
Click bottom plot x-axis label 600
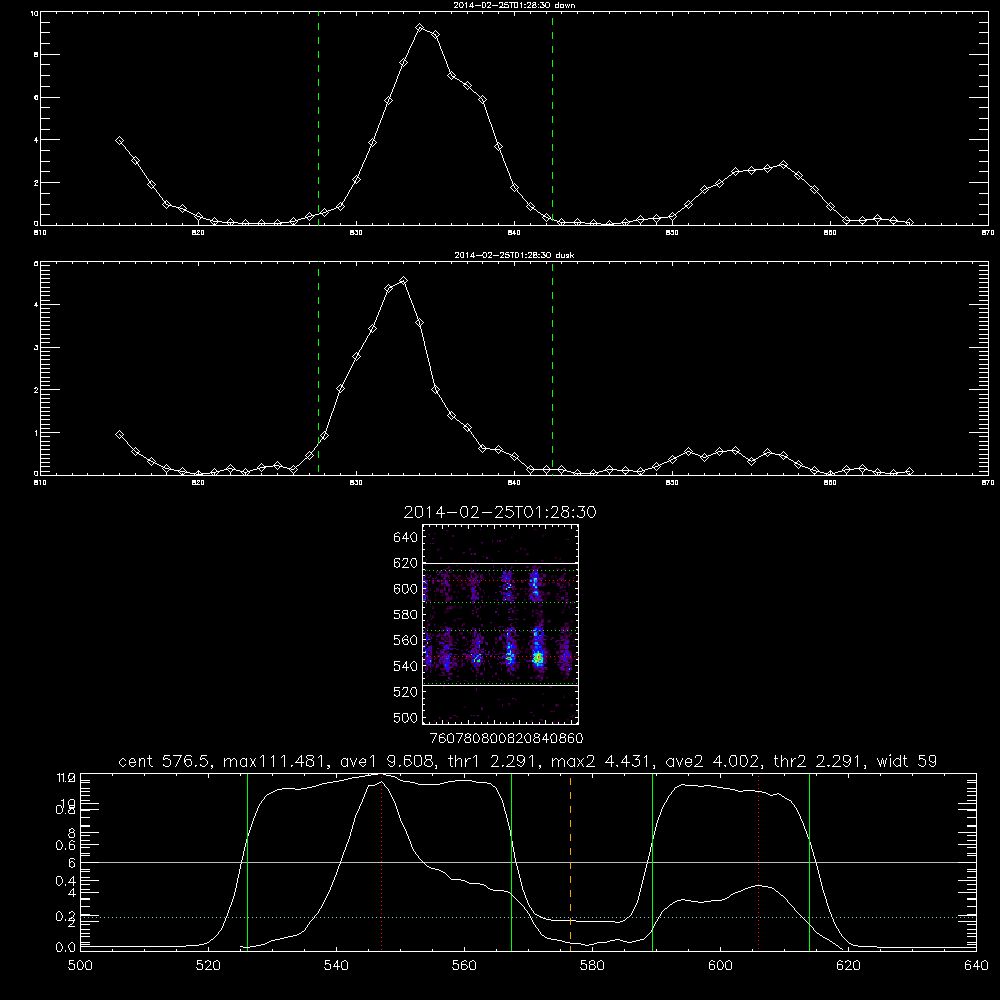[x=721, y=966]
